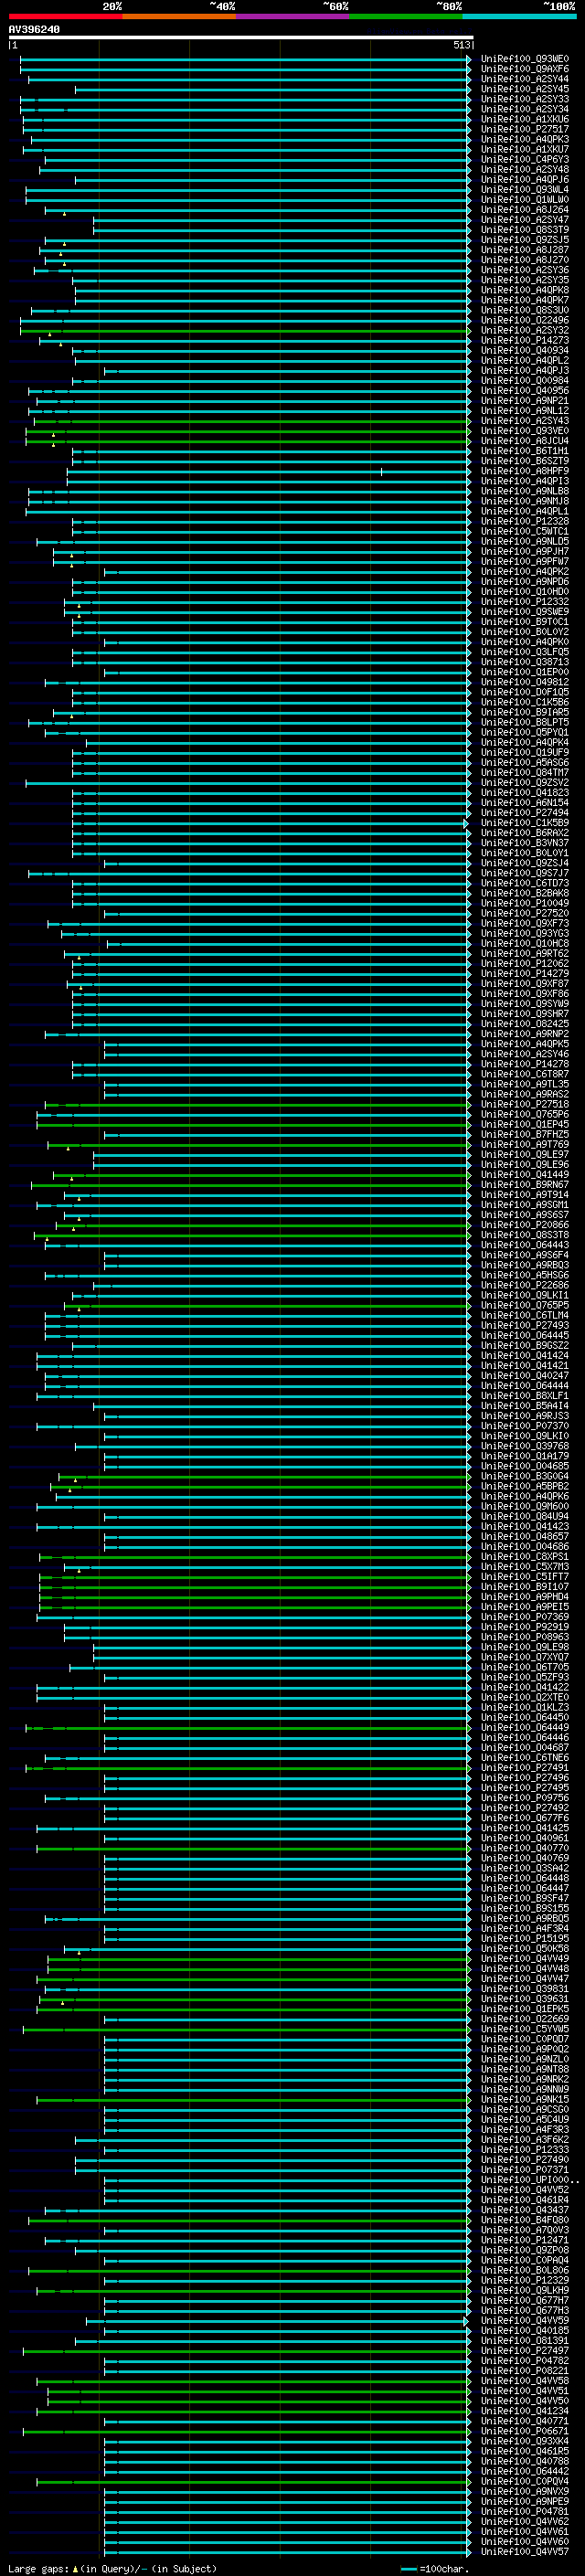Click the orange ~40% identity legend segment

pos(179,16)
